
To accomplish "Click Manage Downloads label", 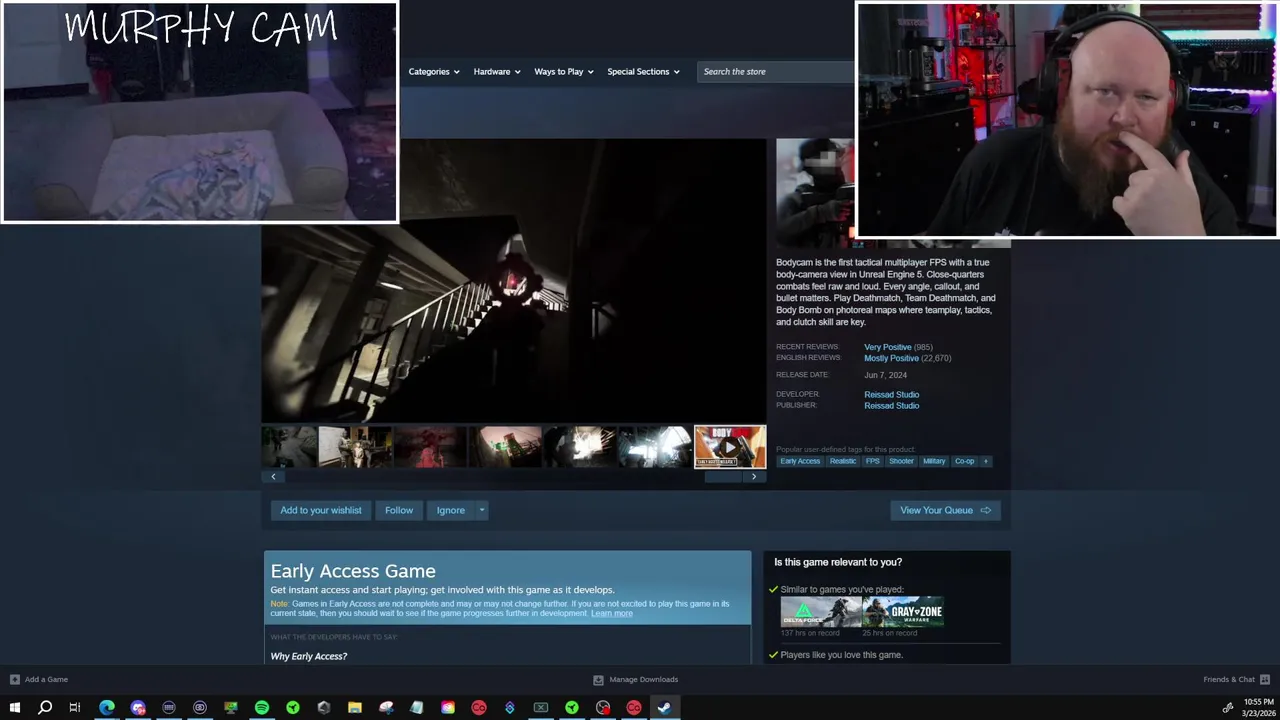I will point(643,679).
